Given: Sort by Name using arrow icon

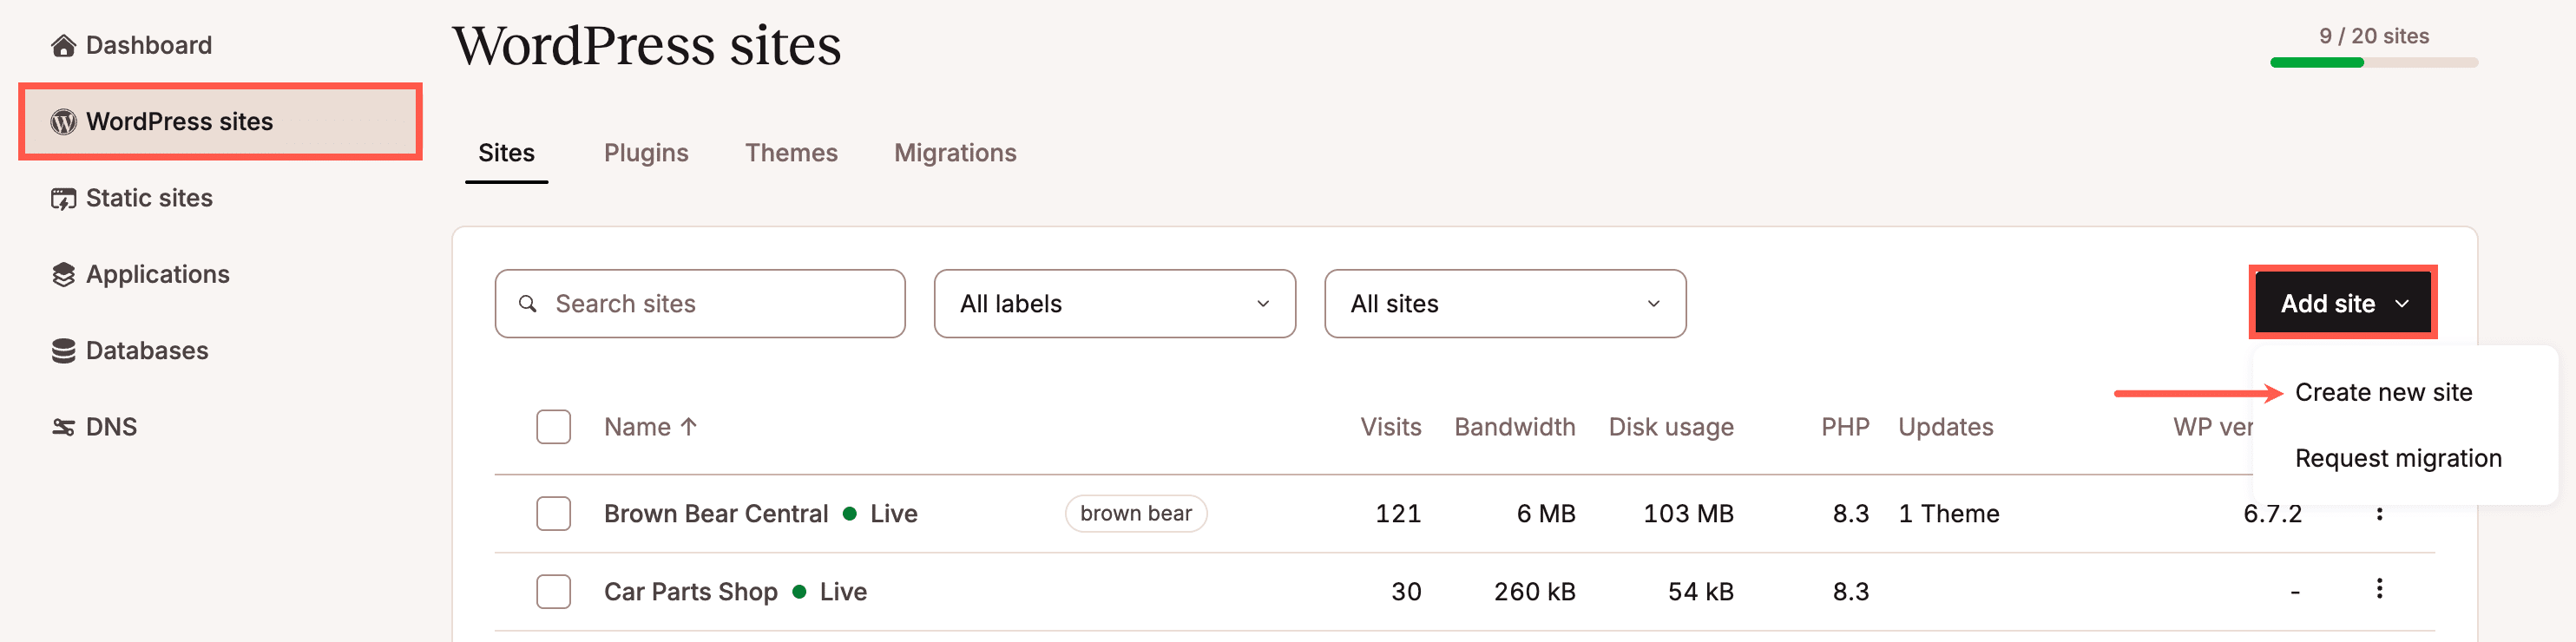Looking at the screenshot, I should (x=688, y=427).
